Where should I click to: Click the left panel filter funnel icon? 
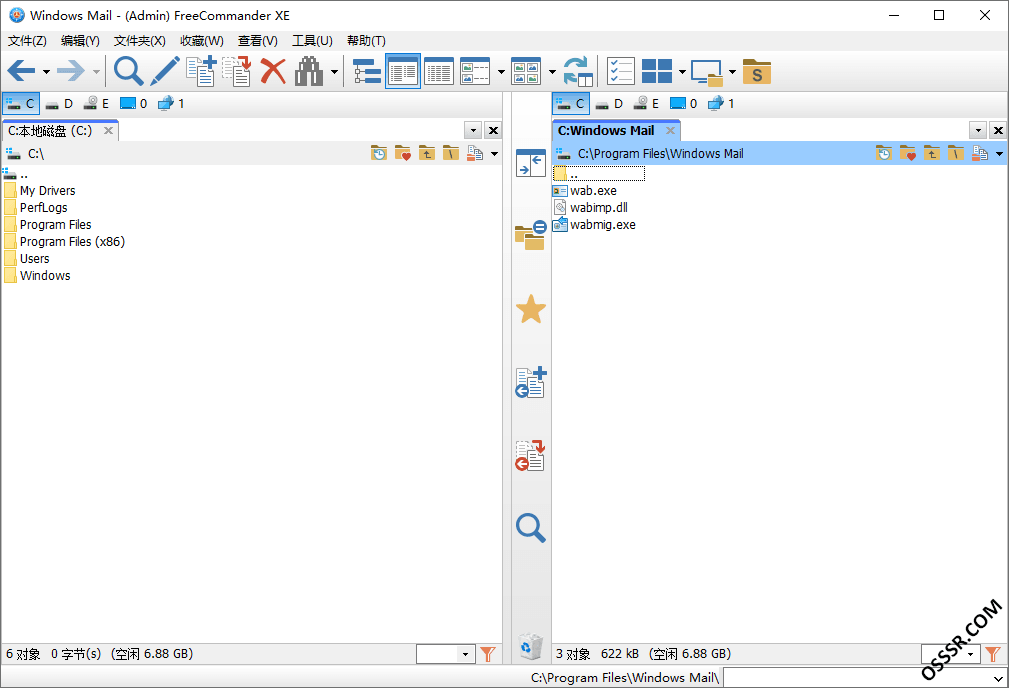488,655
